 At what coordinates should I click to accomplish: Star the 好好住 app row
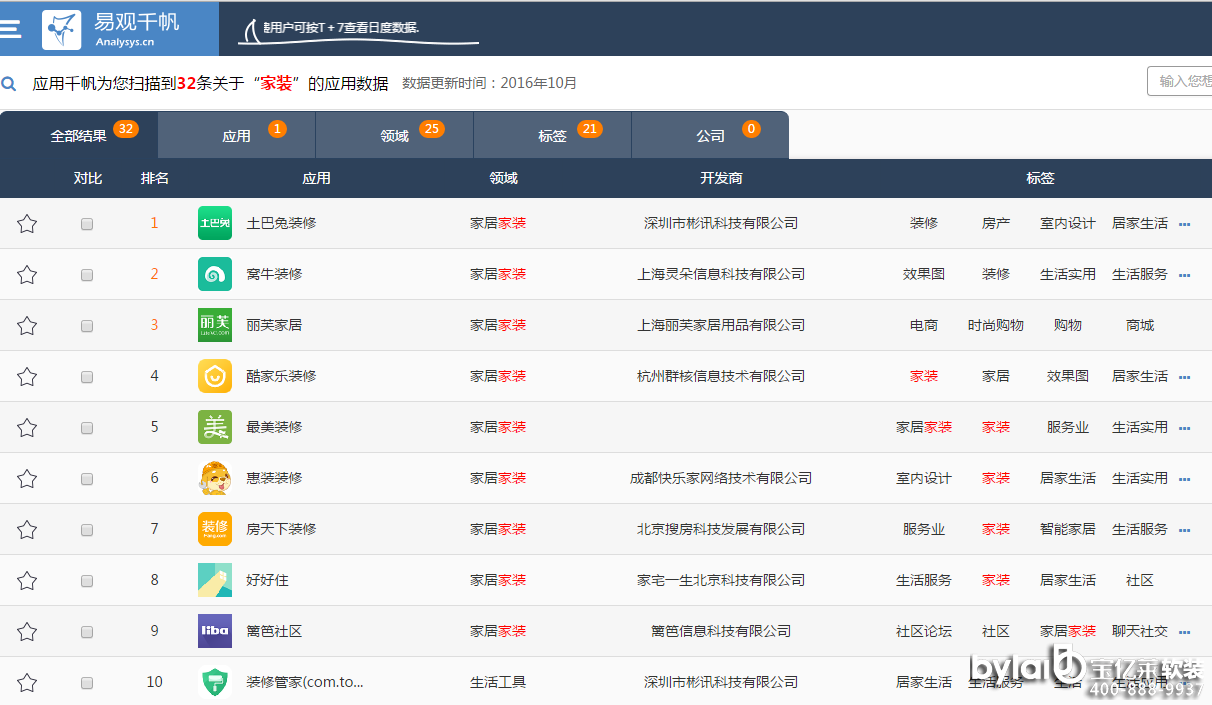27,581
